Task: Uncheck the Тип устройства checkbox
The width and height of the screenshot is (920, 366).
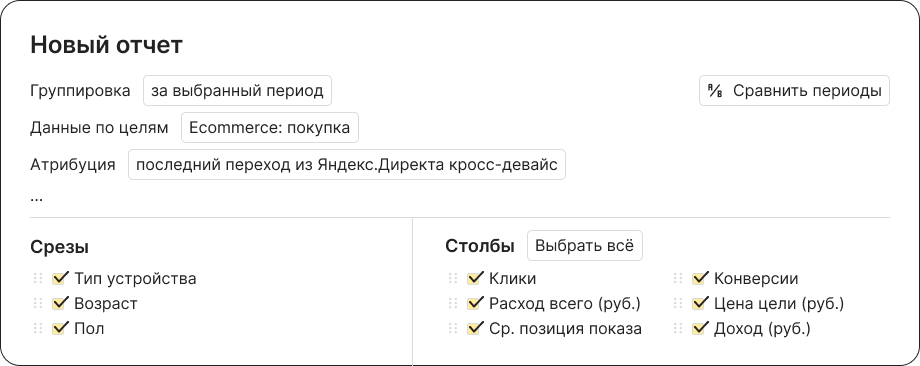Action: [60, 277]
